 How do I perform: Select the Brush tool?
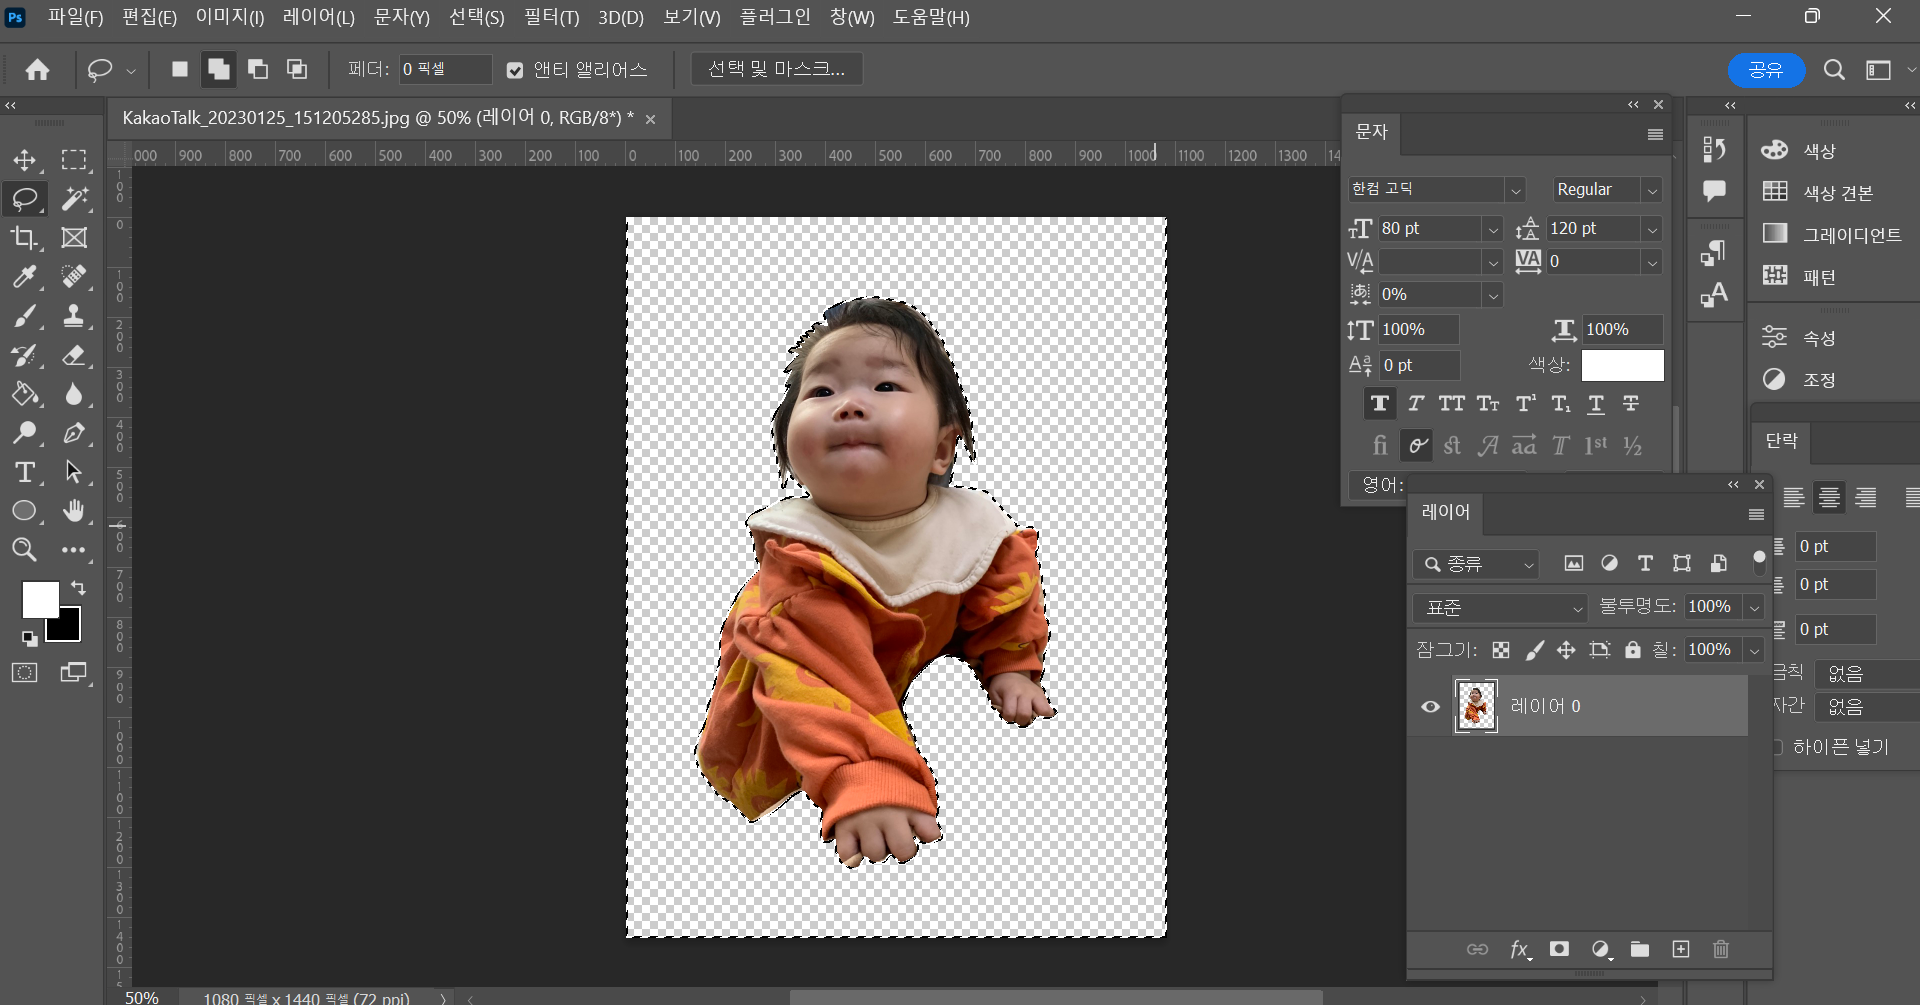(25, 316)
